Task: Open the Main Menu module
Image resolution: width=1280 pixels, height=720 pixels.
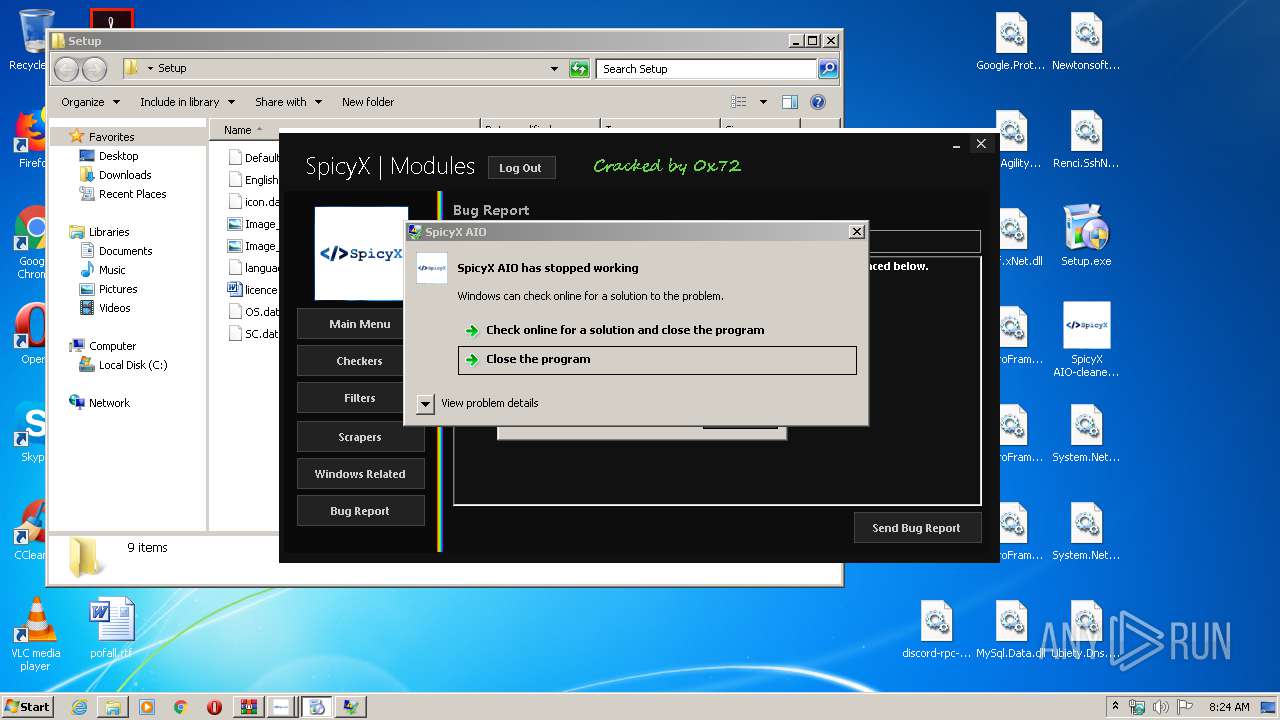Action: [x=360, y=324]
